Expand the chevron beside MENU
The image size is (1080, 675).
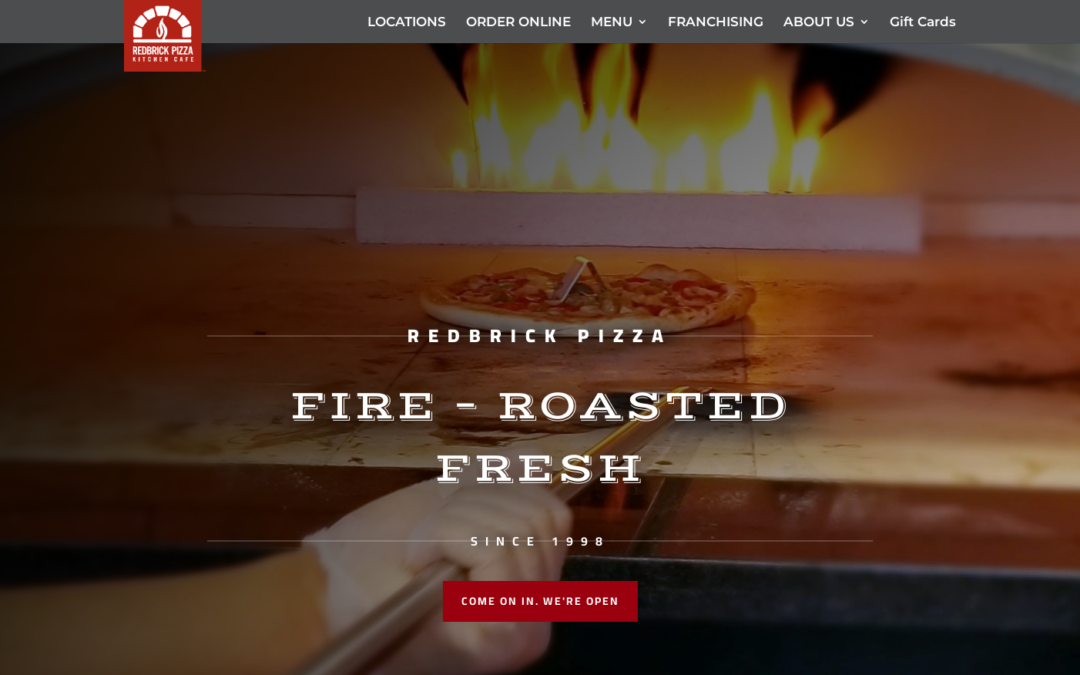click(643, 22)
